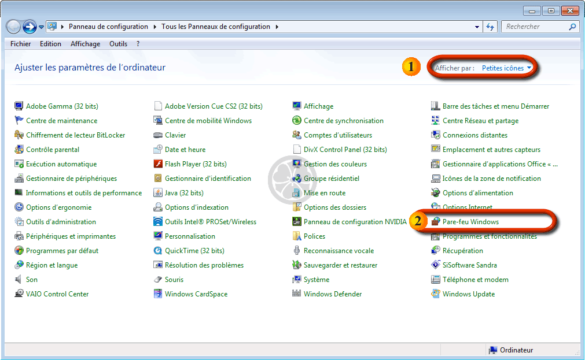This screenshot has height=360, width=585.
Task: Click the Windows Defender icon
Action: coord(297,294)
